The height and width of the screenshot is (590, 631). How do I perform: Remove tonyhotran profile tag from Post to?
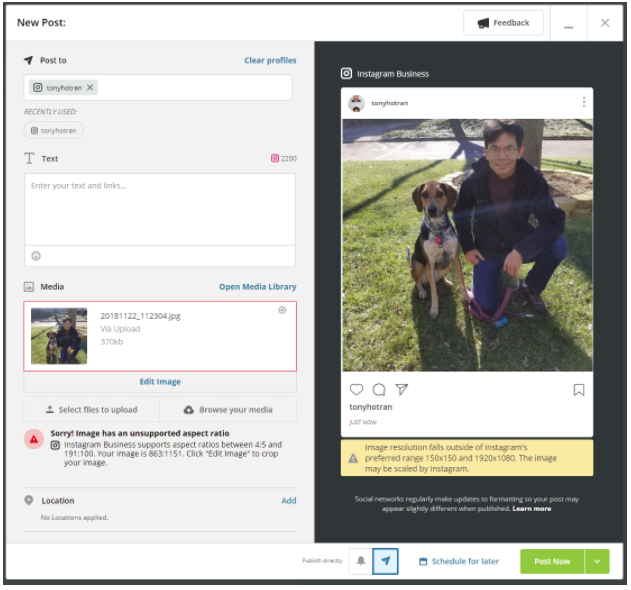tap(90, 88)
